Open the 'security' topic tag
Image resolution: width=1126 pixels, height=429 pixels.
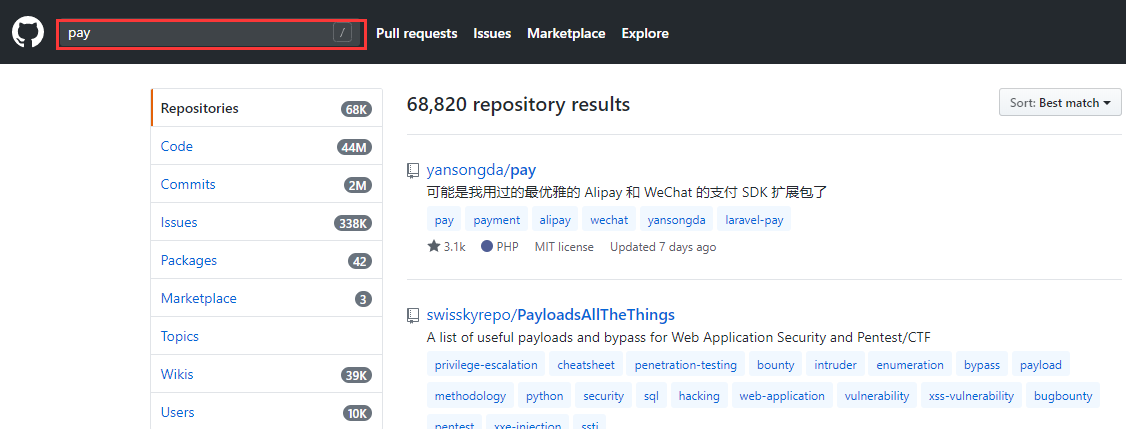603,396
